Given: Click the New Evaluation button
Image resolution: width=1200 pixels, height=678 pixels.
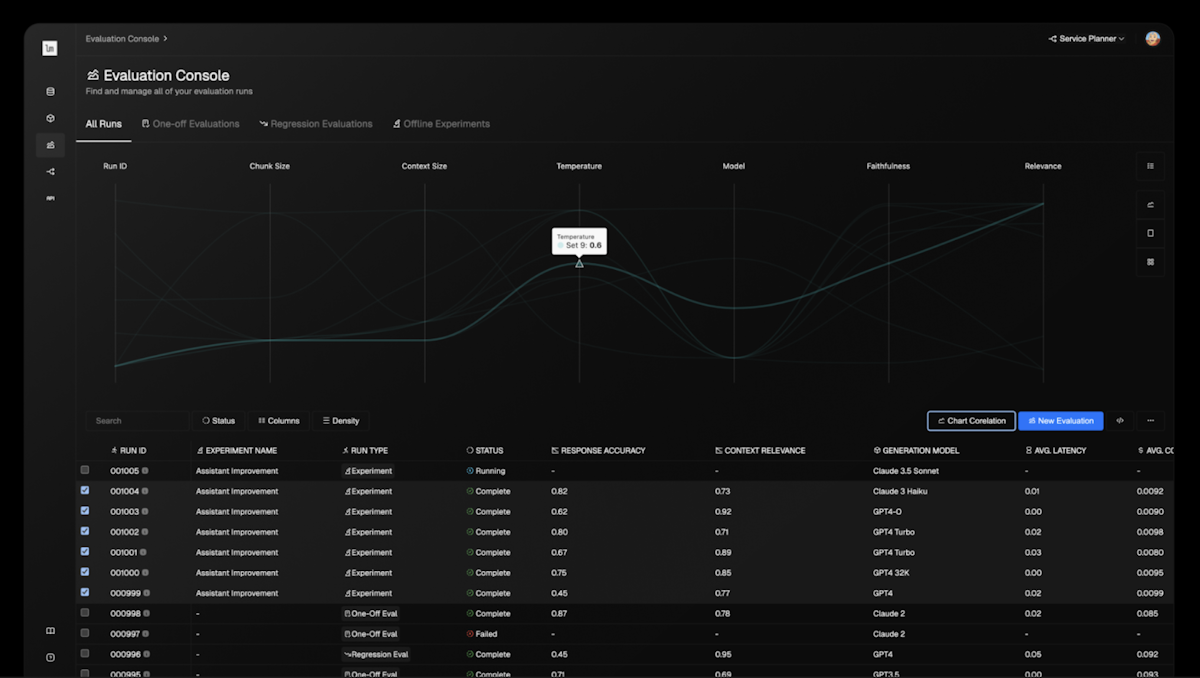Looking at the screenshot, I should (1060, 420).
